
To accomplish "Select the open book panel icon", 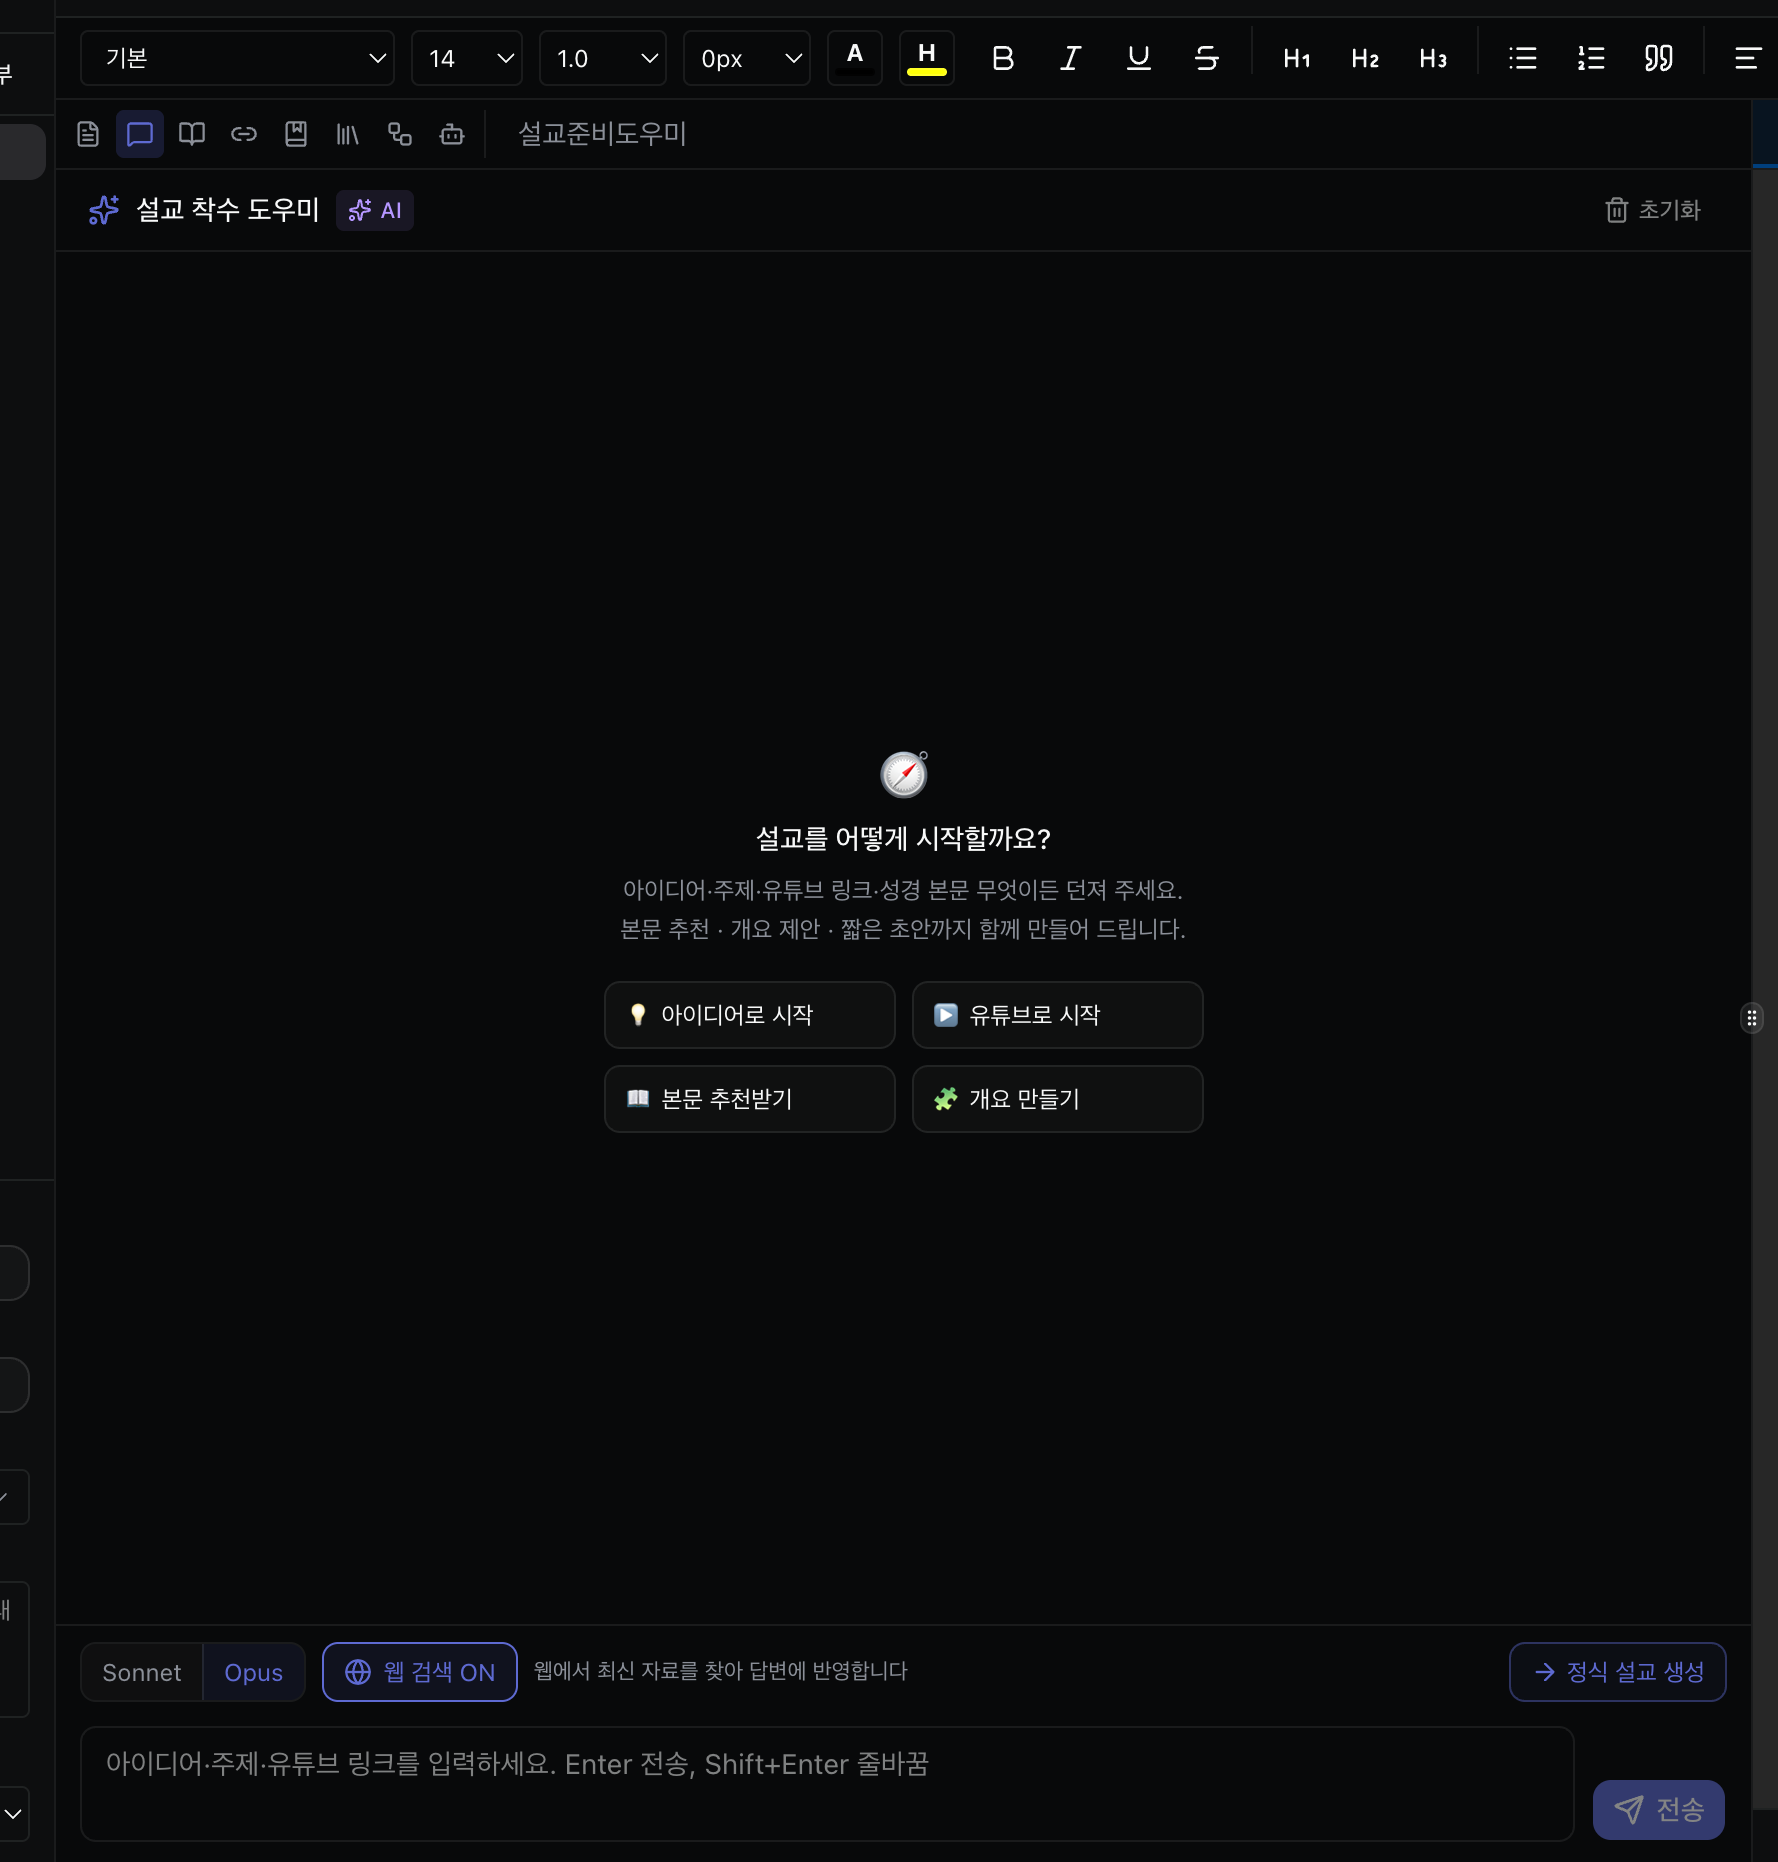I will (192, 134).
